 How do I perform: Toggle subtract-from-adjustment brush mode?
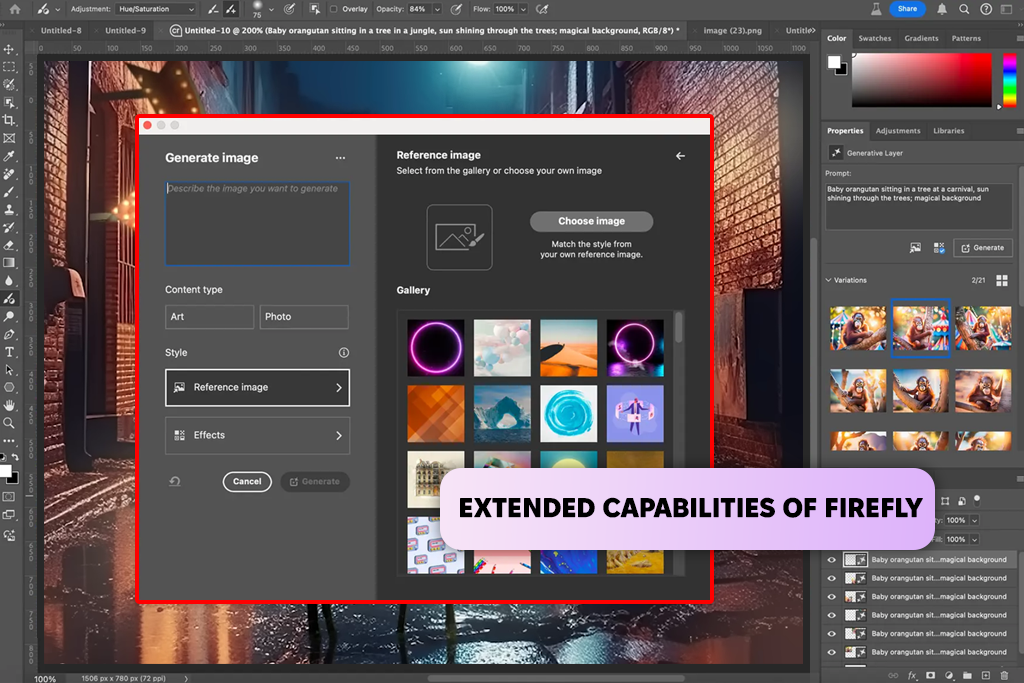coord(213,9)
